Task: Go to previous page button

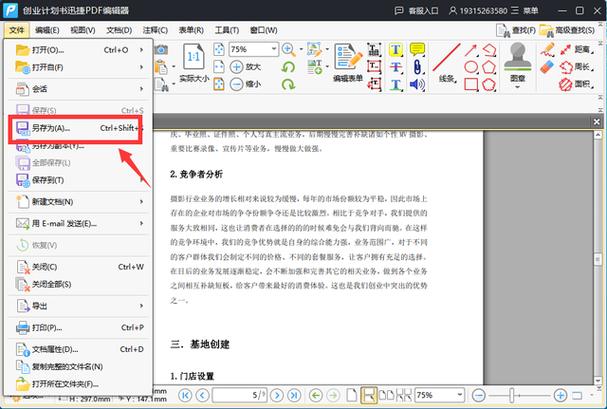Action: (202, 395)
